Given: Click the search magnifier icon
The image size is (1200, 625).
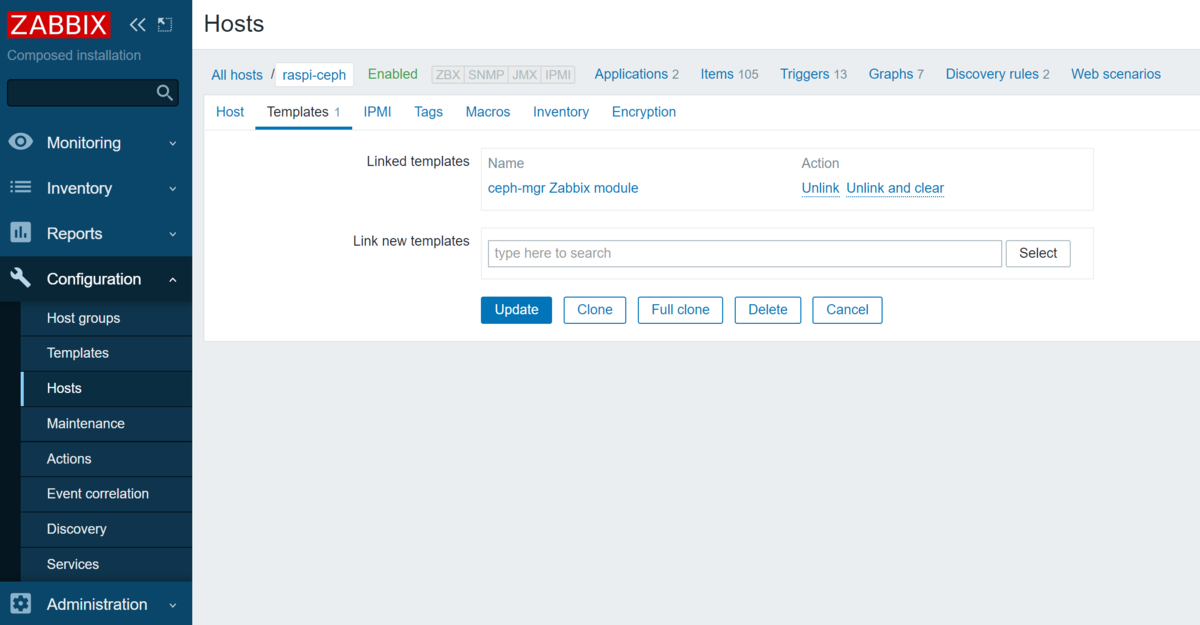Looking at the screenshot, I should [165, 93].
